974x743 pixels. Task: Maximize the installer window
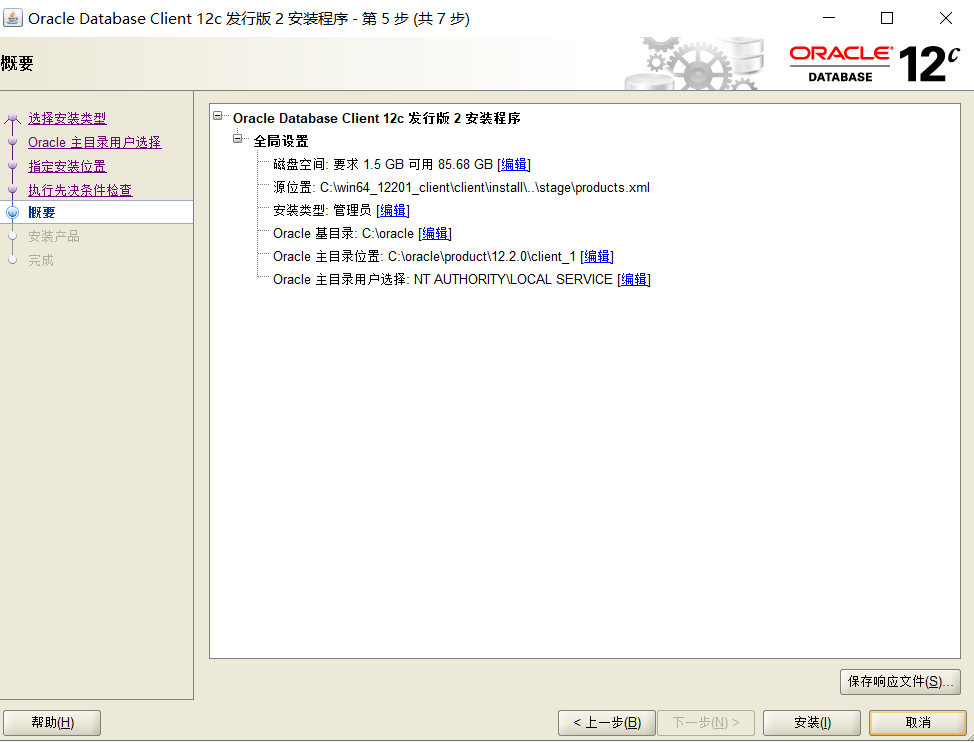(x=887, y=18)
